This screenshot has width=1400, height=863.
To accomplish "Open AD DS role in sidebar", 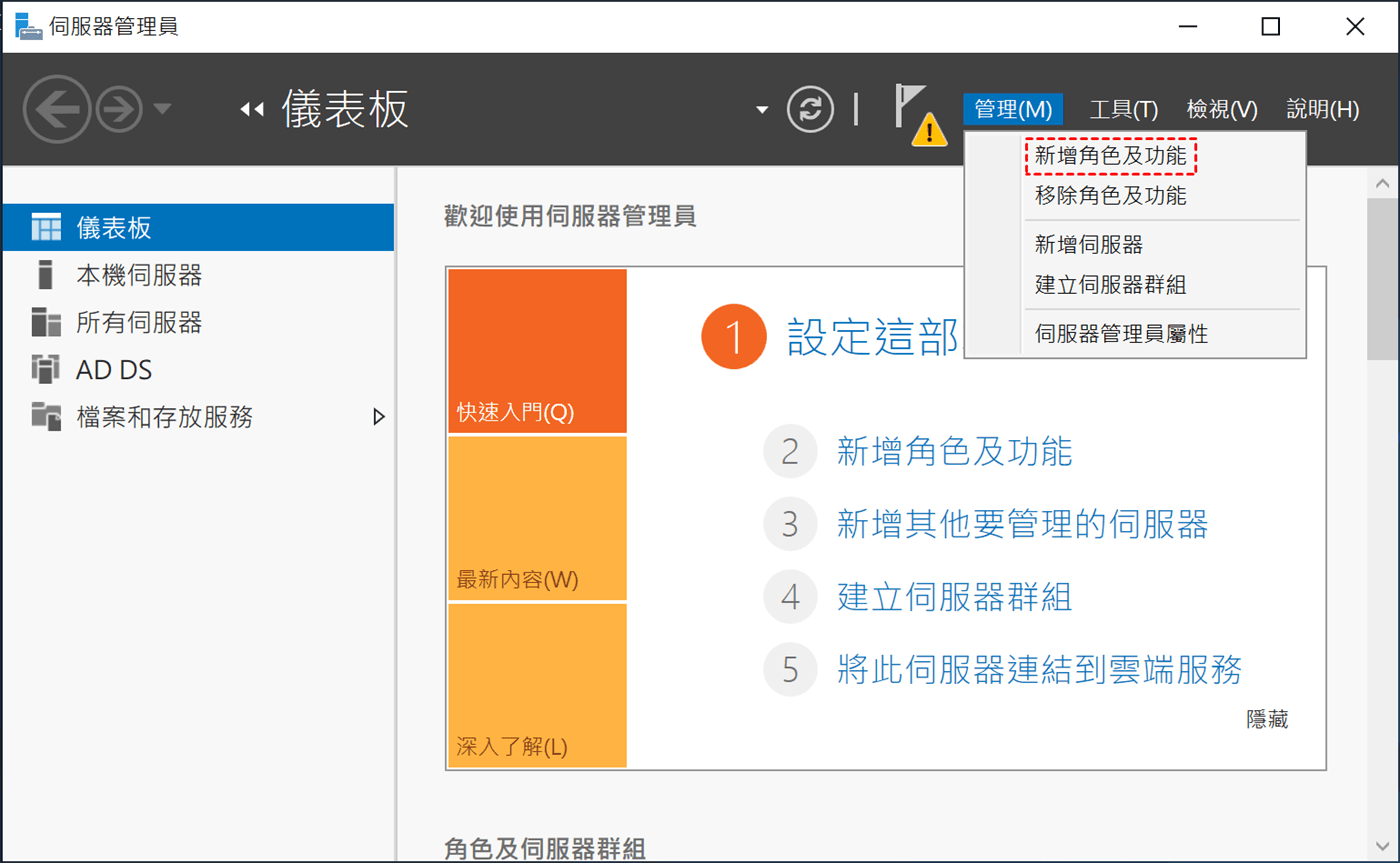I will coord(114,370).
